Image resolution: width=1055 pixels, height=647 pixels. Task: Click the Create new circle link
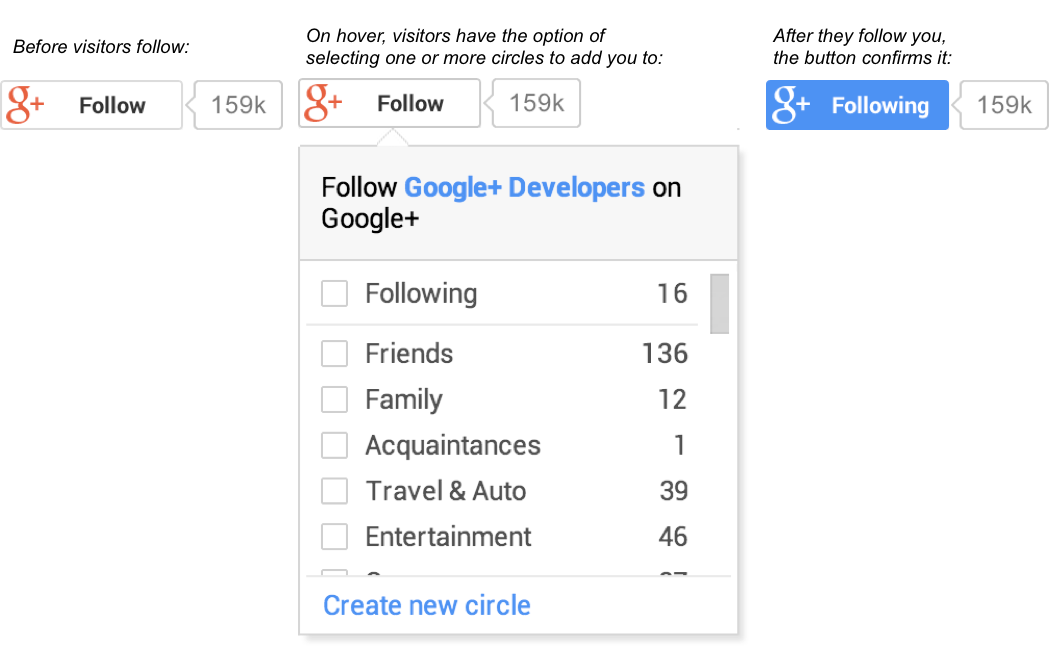click(427, 605)
